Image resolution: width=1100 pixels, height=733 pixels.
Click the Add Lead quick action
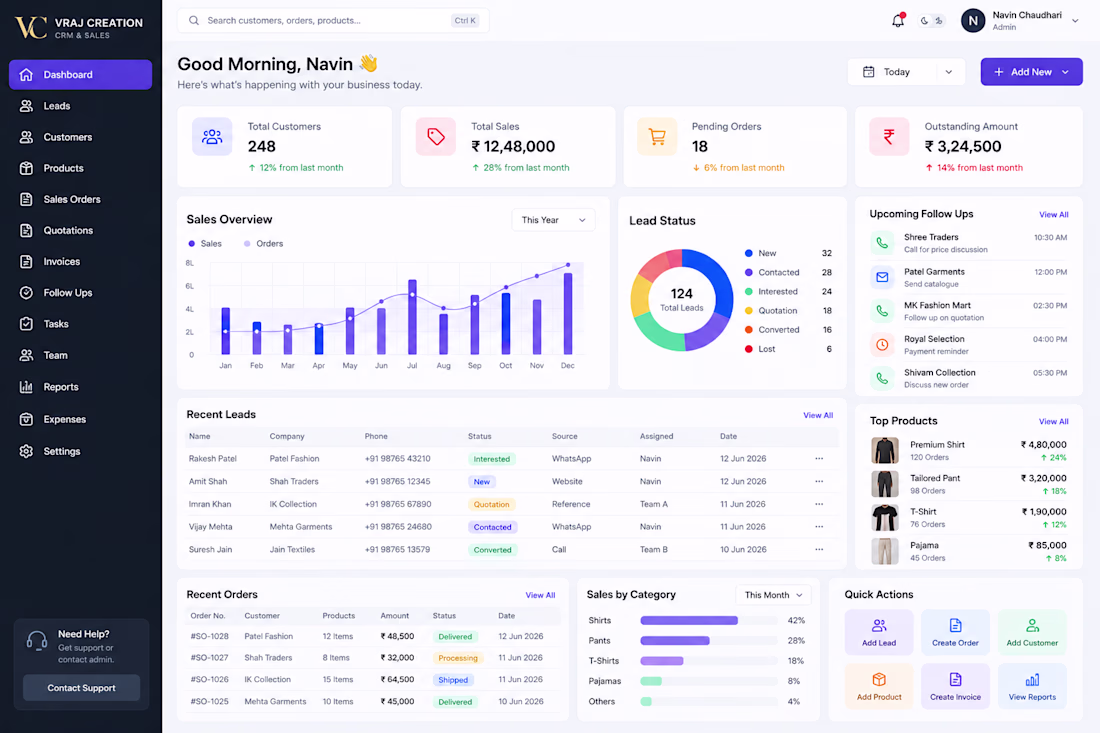pyautogui.click(x=879, y=632)
